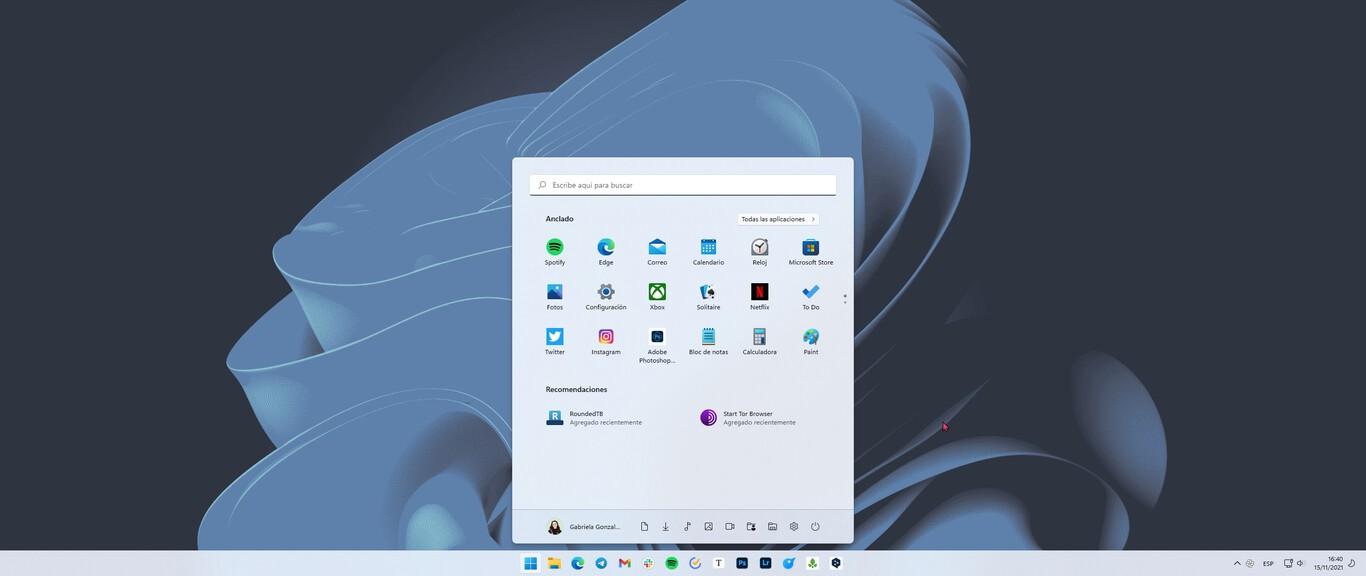Screen dimensions: 1366x576
Task: Expand the hidden system tray icons chevron
Action: coord(1237,563)
